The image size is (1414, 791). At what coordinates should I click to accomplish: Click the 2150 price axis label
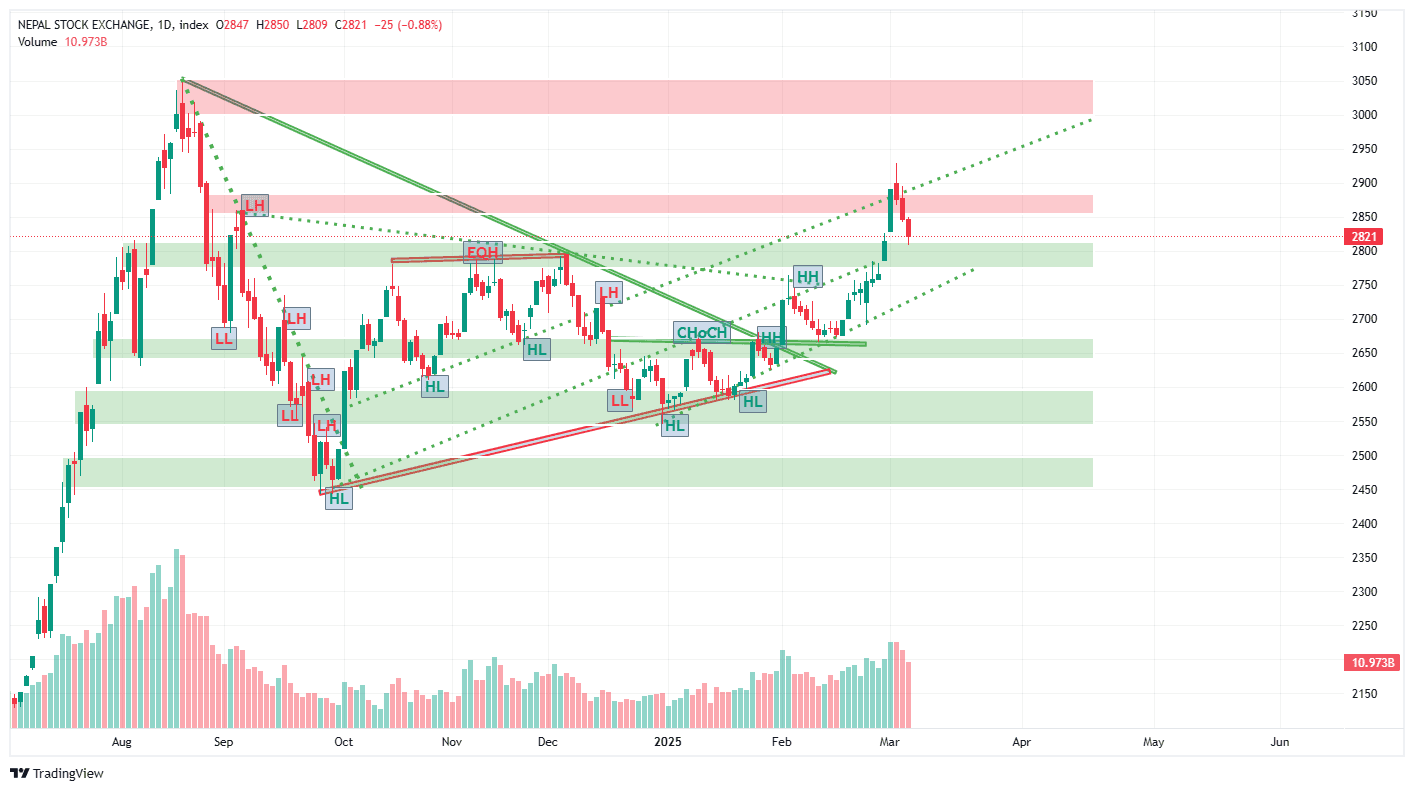[x=1365, y=694]
